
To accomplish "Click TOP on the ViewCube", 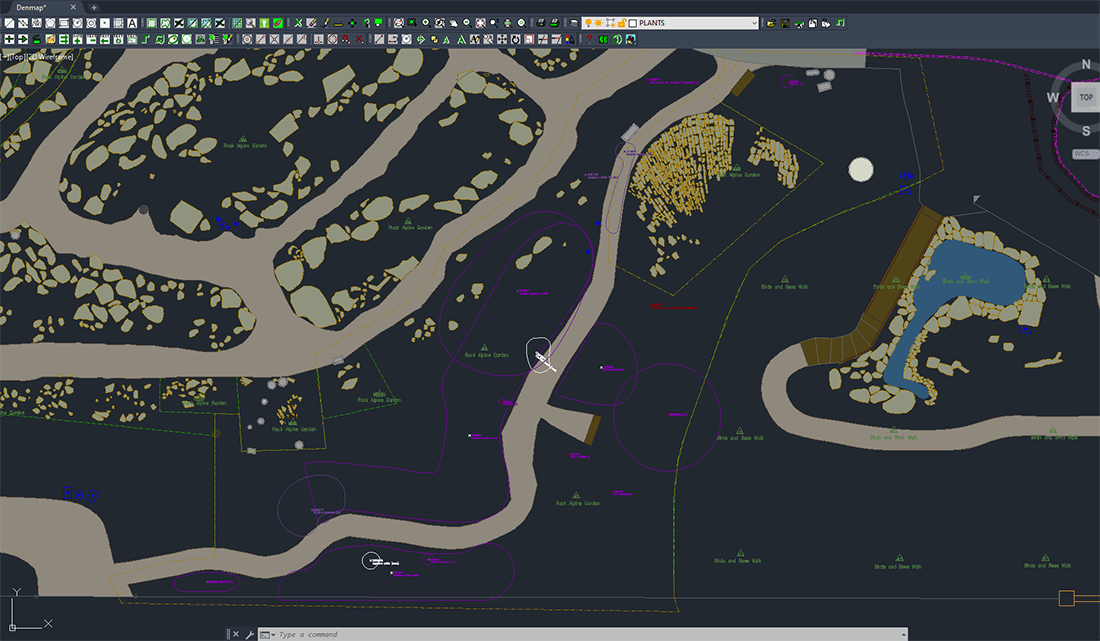I will click(1086, 97).
